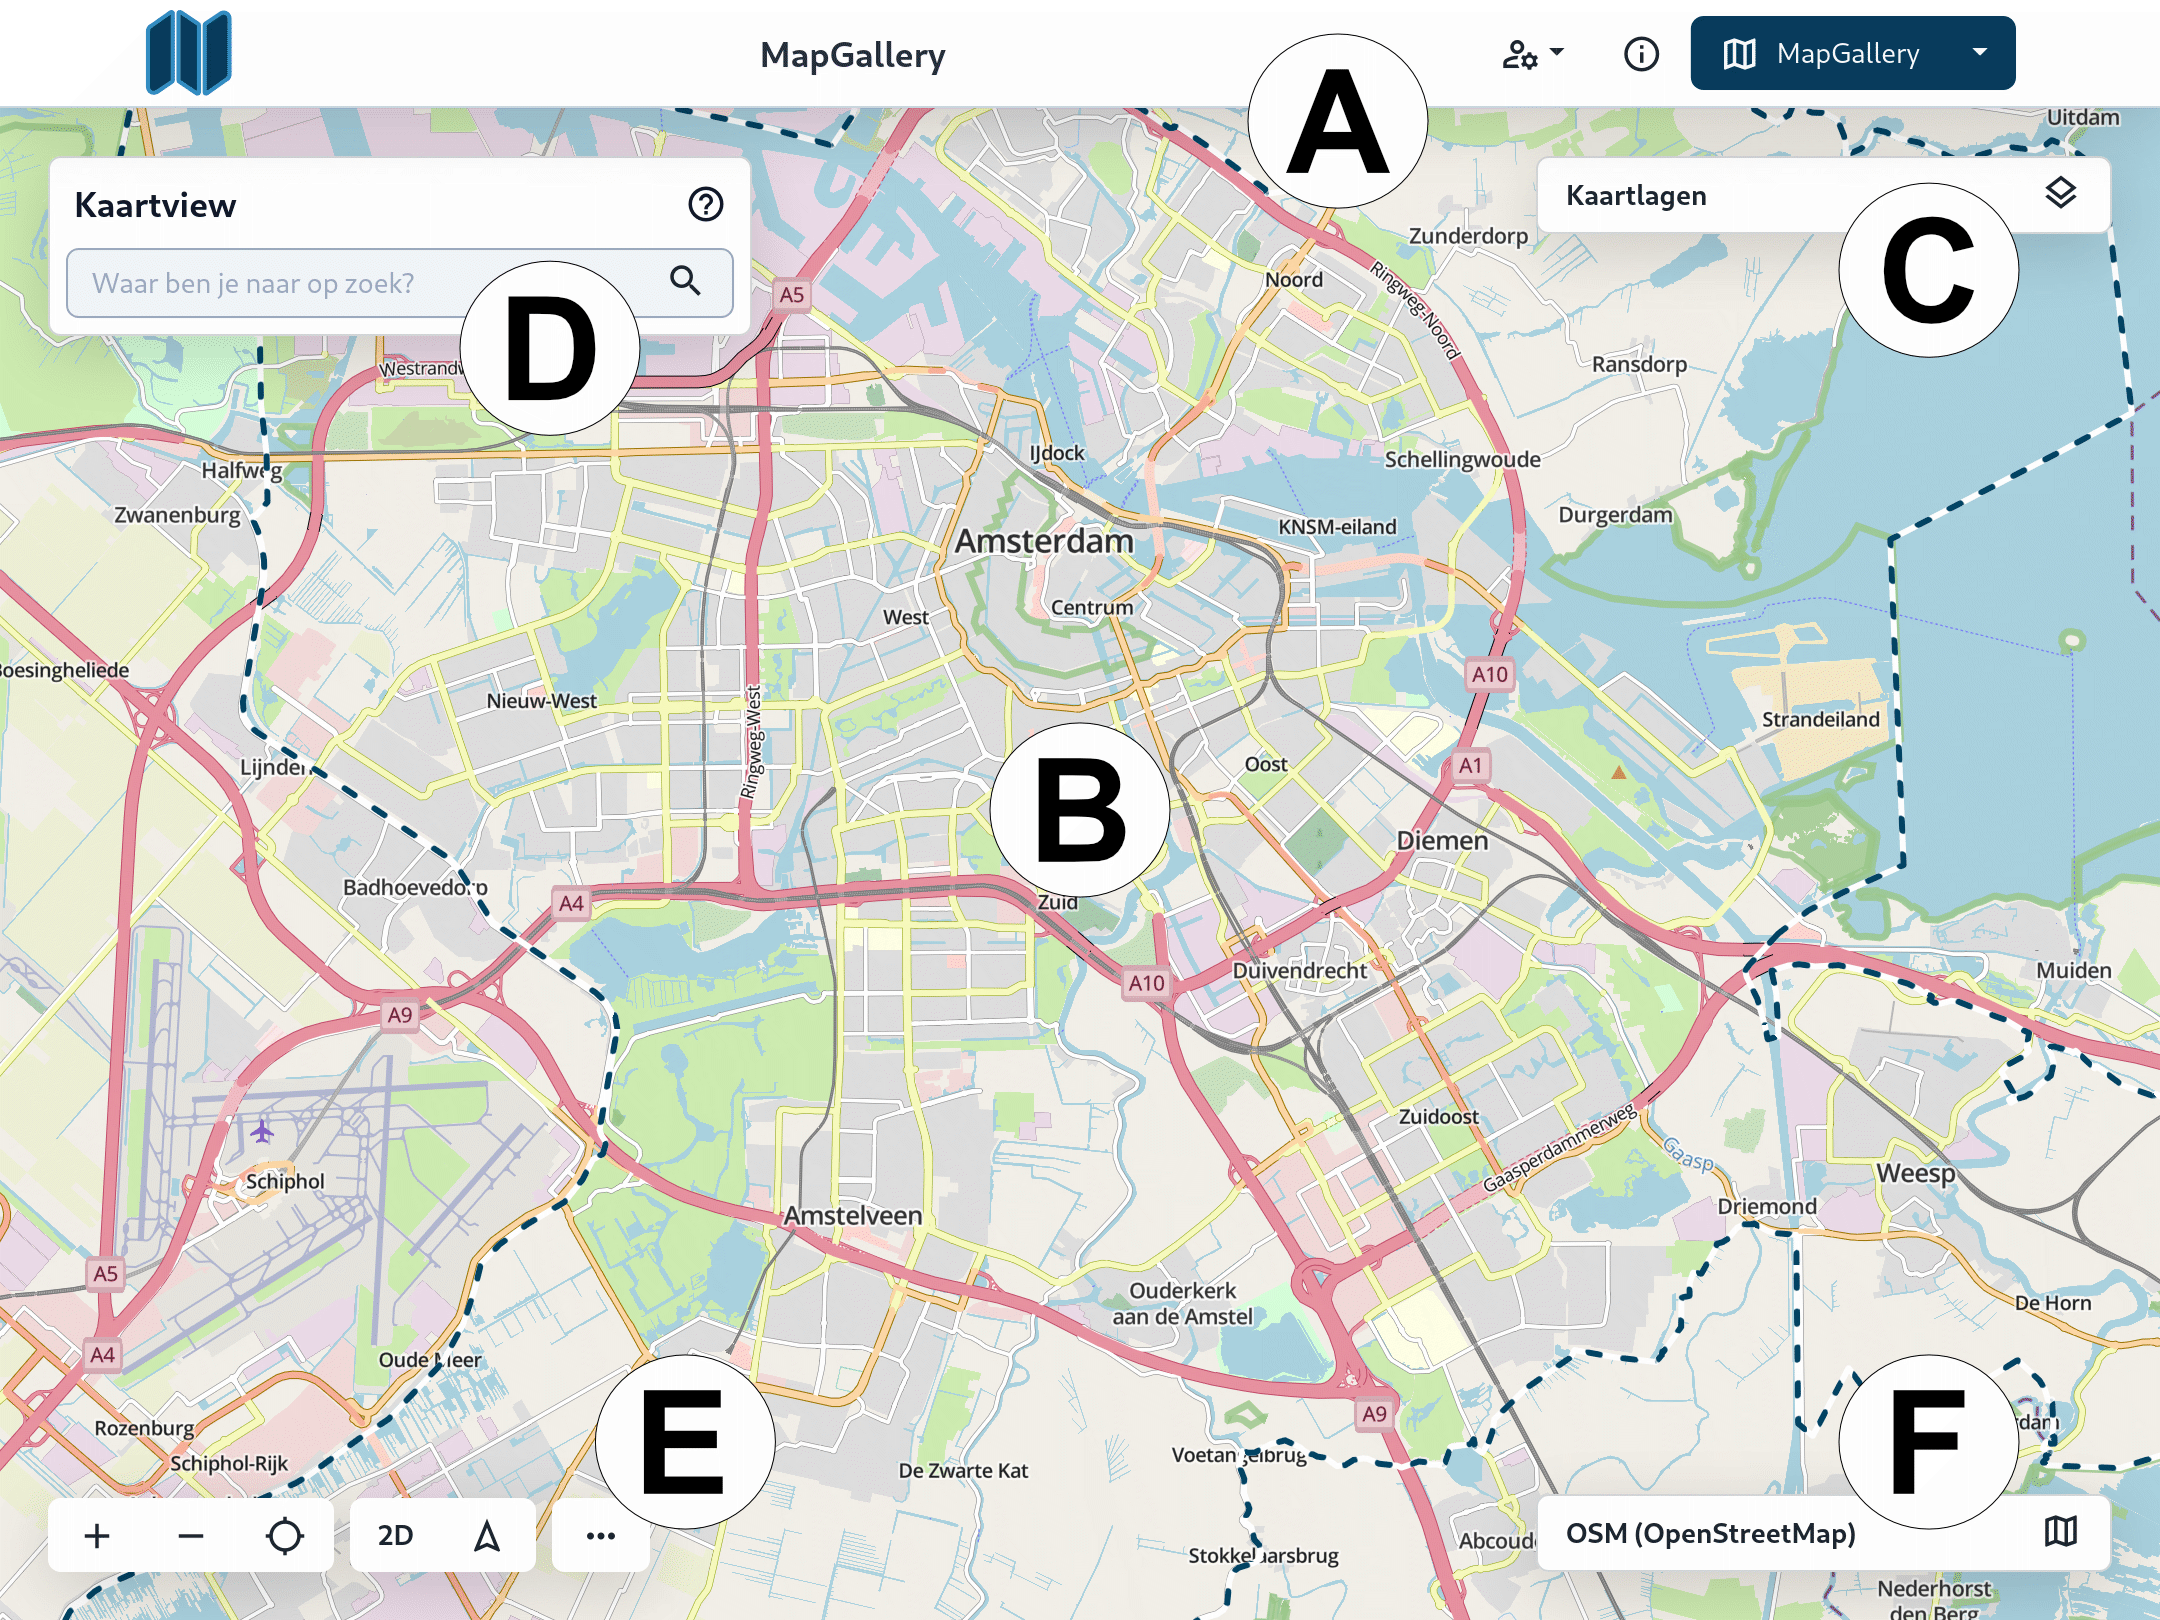Open the OSM (OpenStreetMap) basemap selector
Screen dimensions: 2160x1620
[1710, 1533]
